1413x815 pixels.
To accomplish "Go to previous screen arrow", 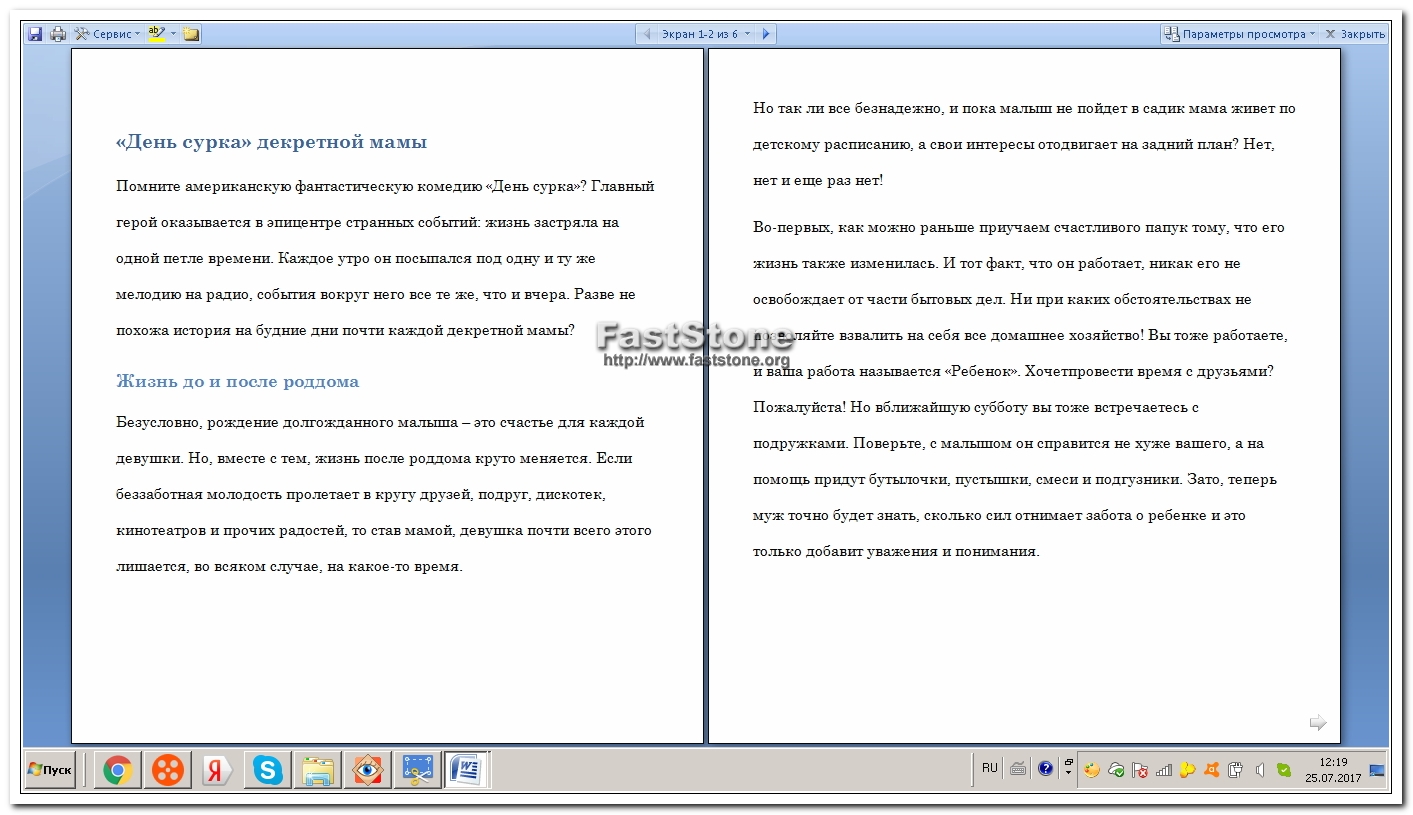I will pyautogui.click(x=646, y=34).
